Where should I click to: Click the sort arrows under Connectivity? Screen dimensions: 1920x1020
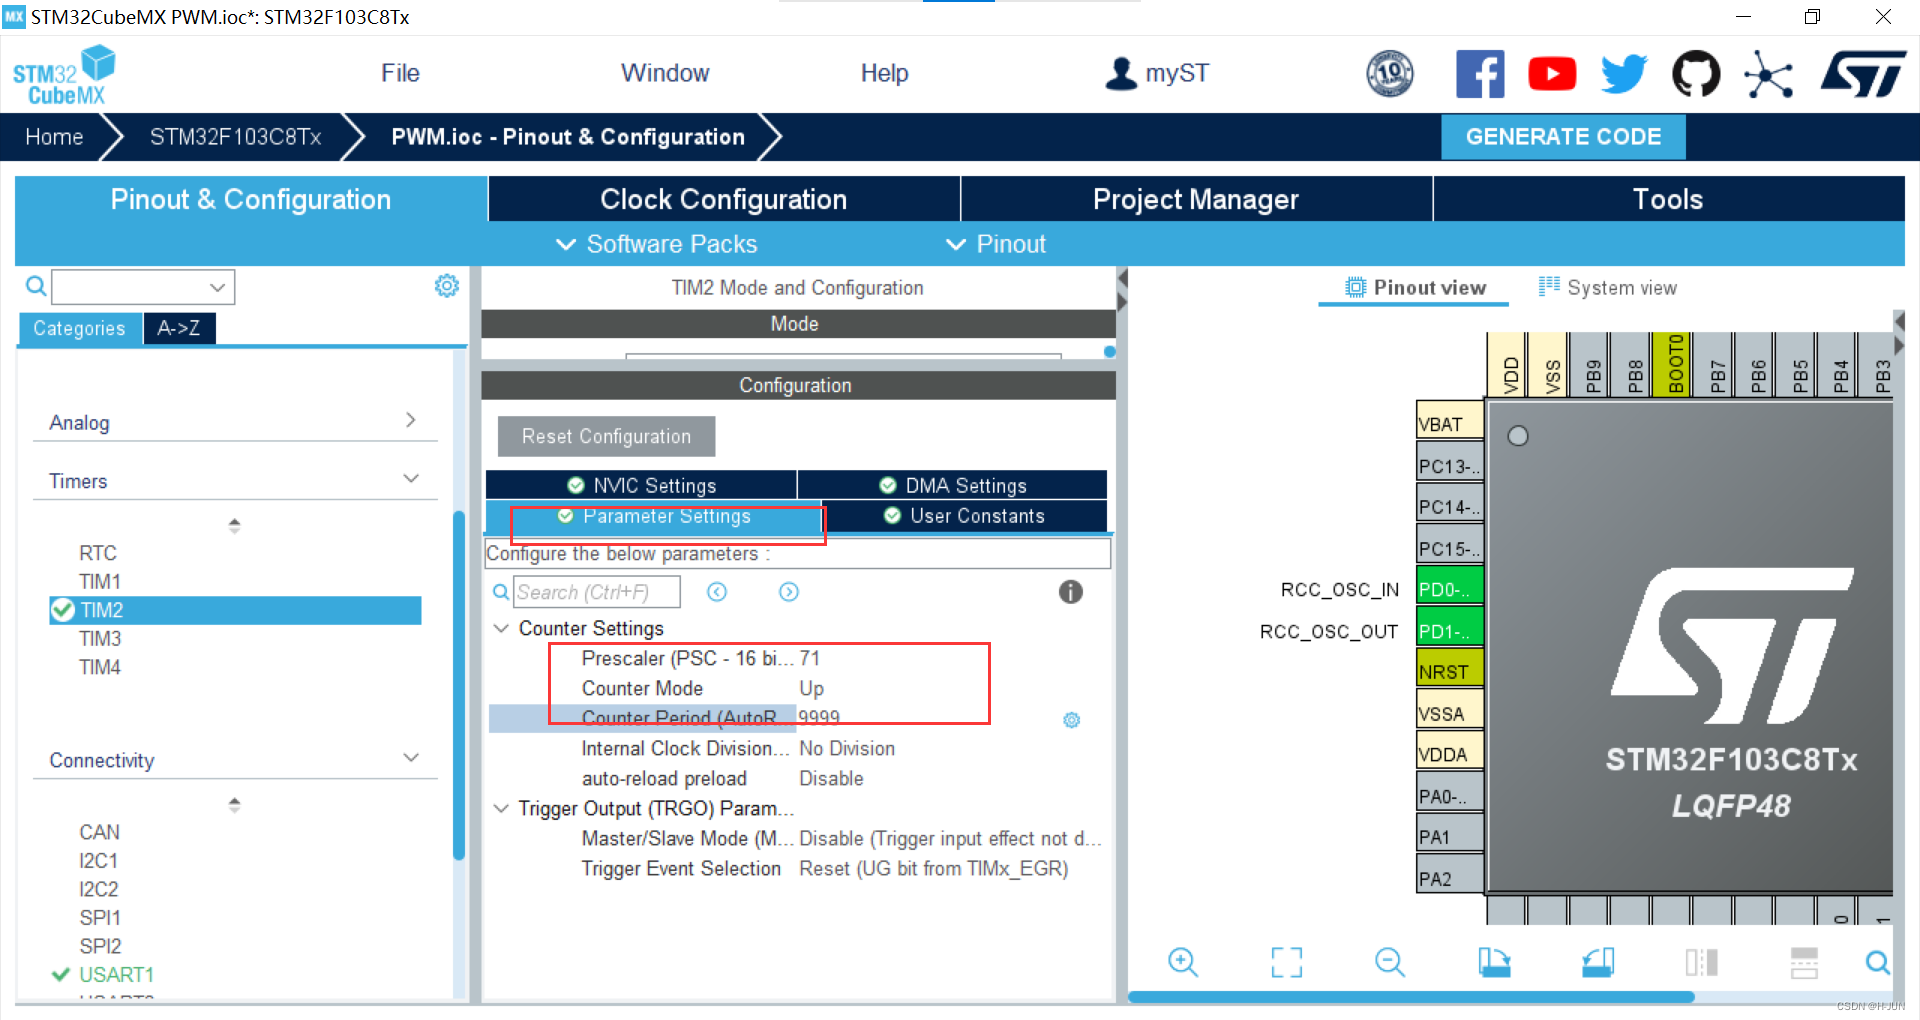234,804
